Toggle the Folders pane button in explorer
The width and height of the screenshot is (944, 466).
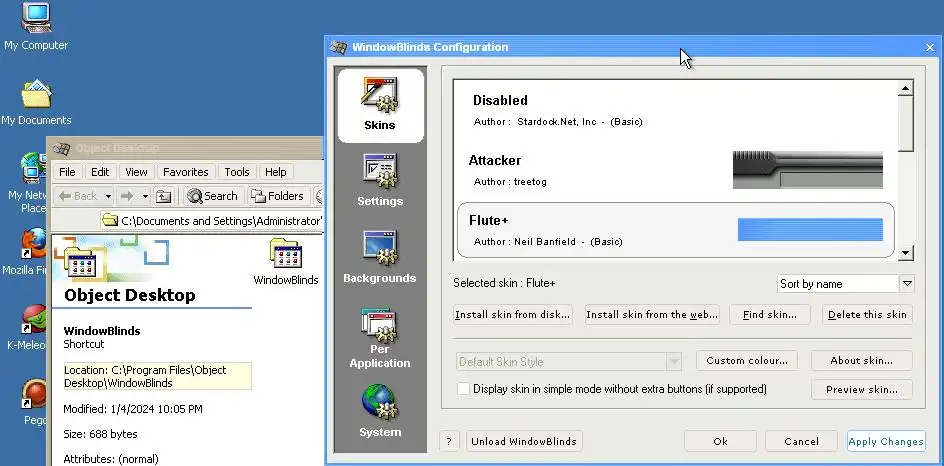point(277,196)
